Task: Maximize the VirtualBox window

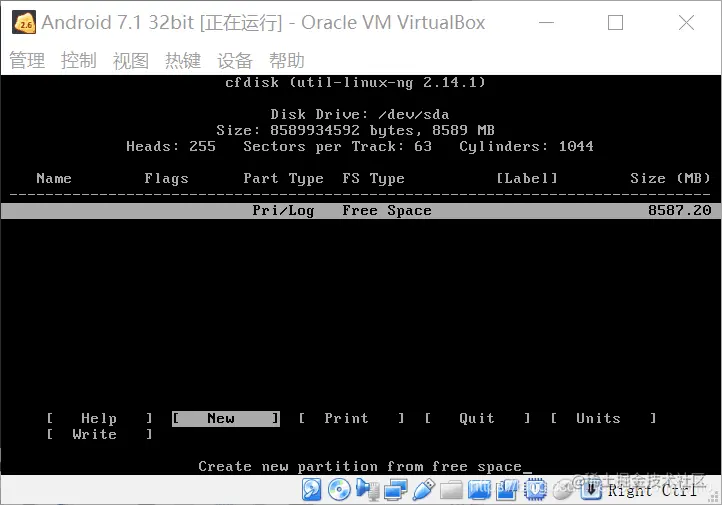Action: [616, 22]
